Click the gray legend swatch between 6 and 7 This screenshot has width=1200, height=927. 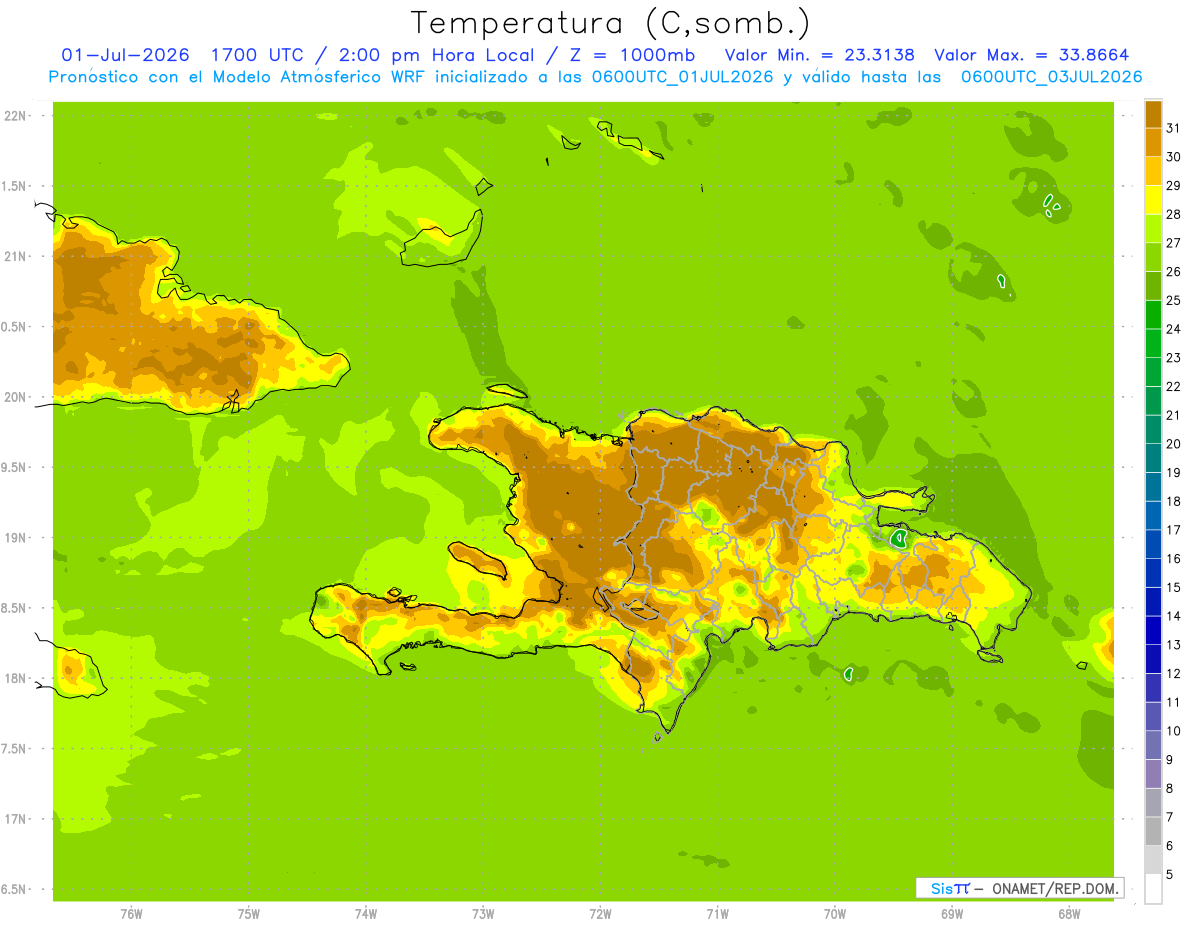coord(1153,831)
